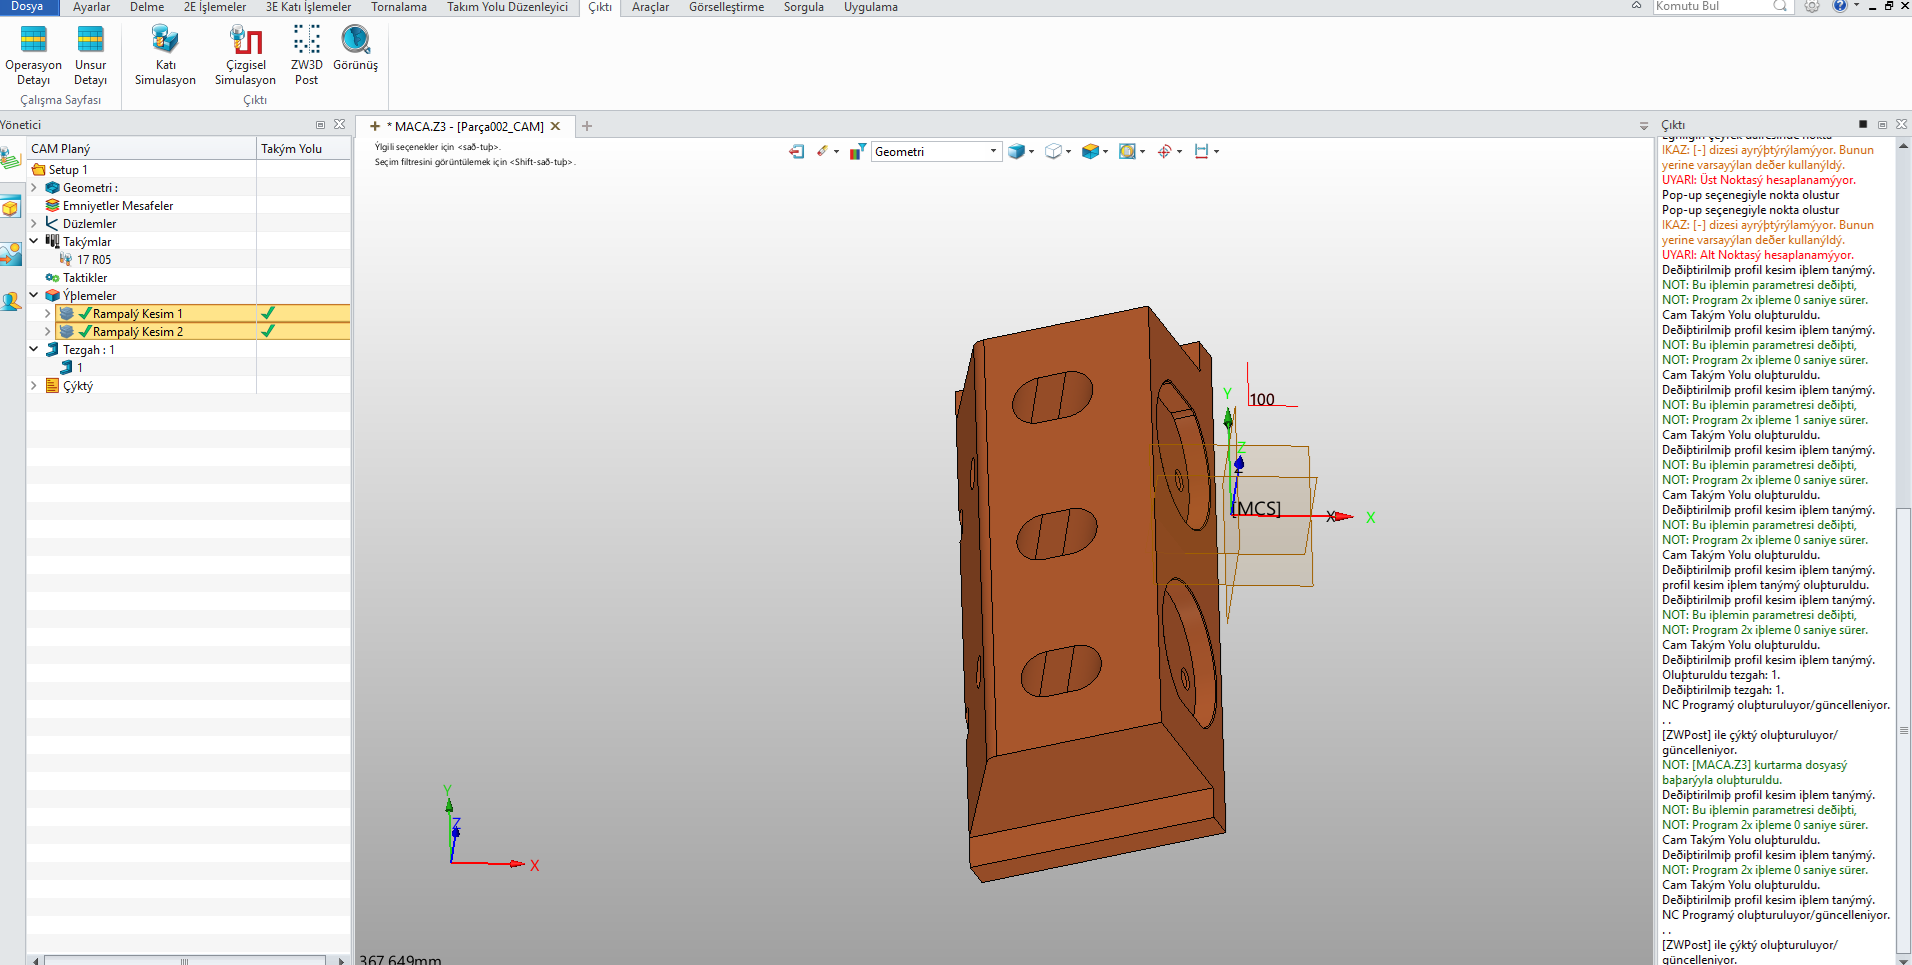Run ZW3D Post
Screen dimensions: 1912x965
[x=306, y=55]
